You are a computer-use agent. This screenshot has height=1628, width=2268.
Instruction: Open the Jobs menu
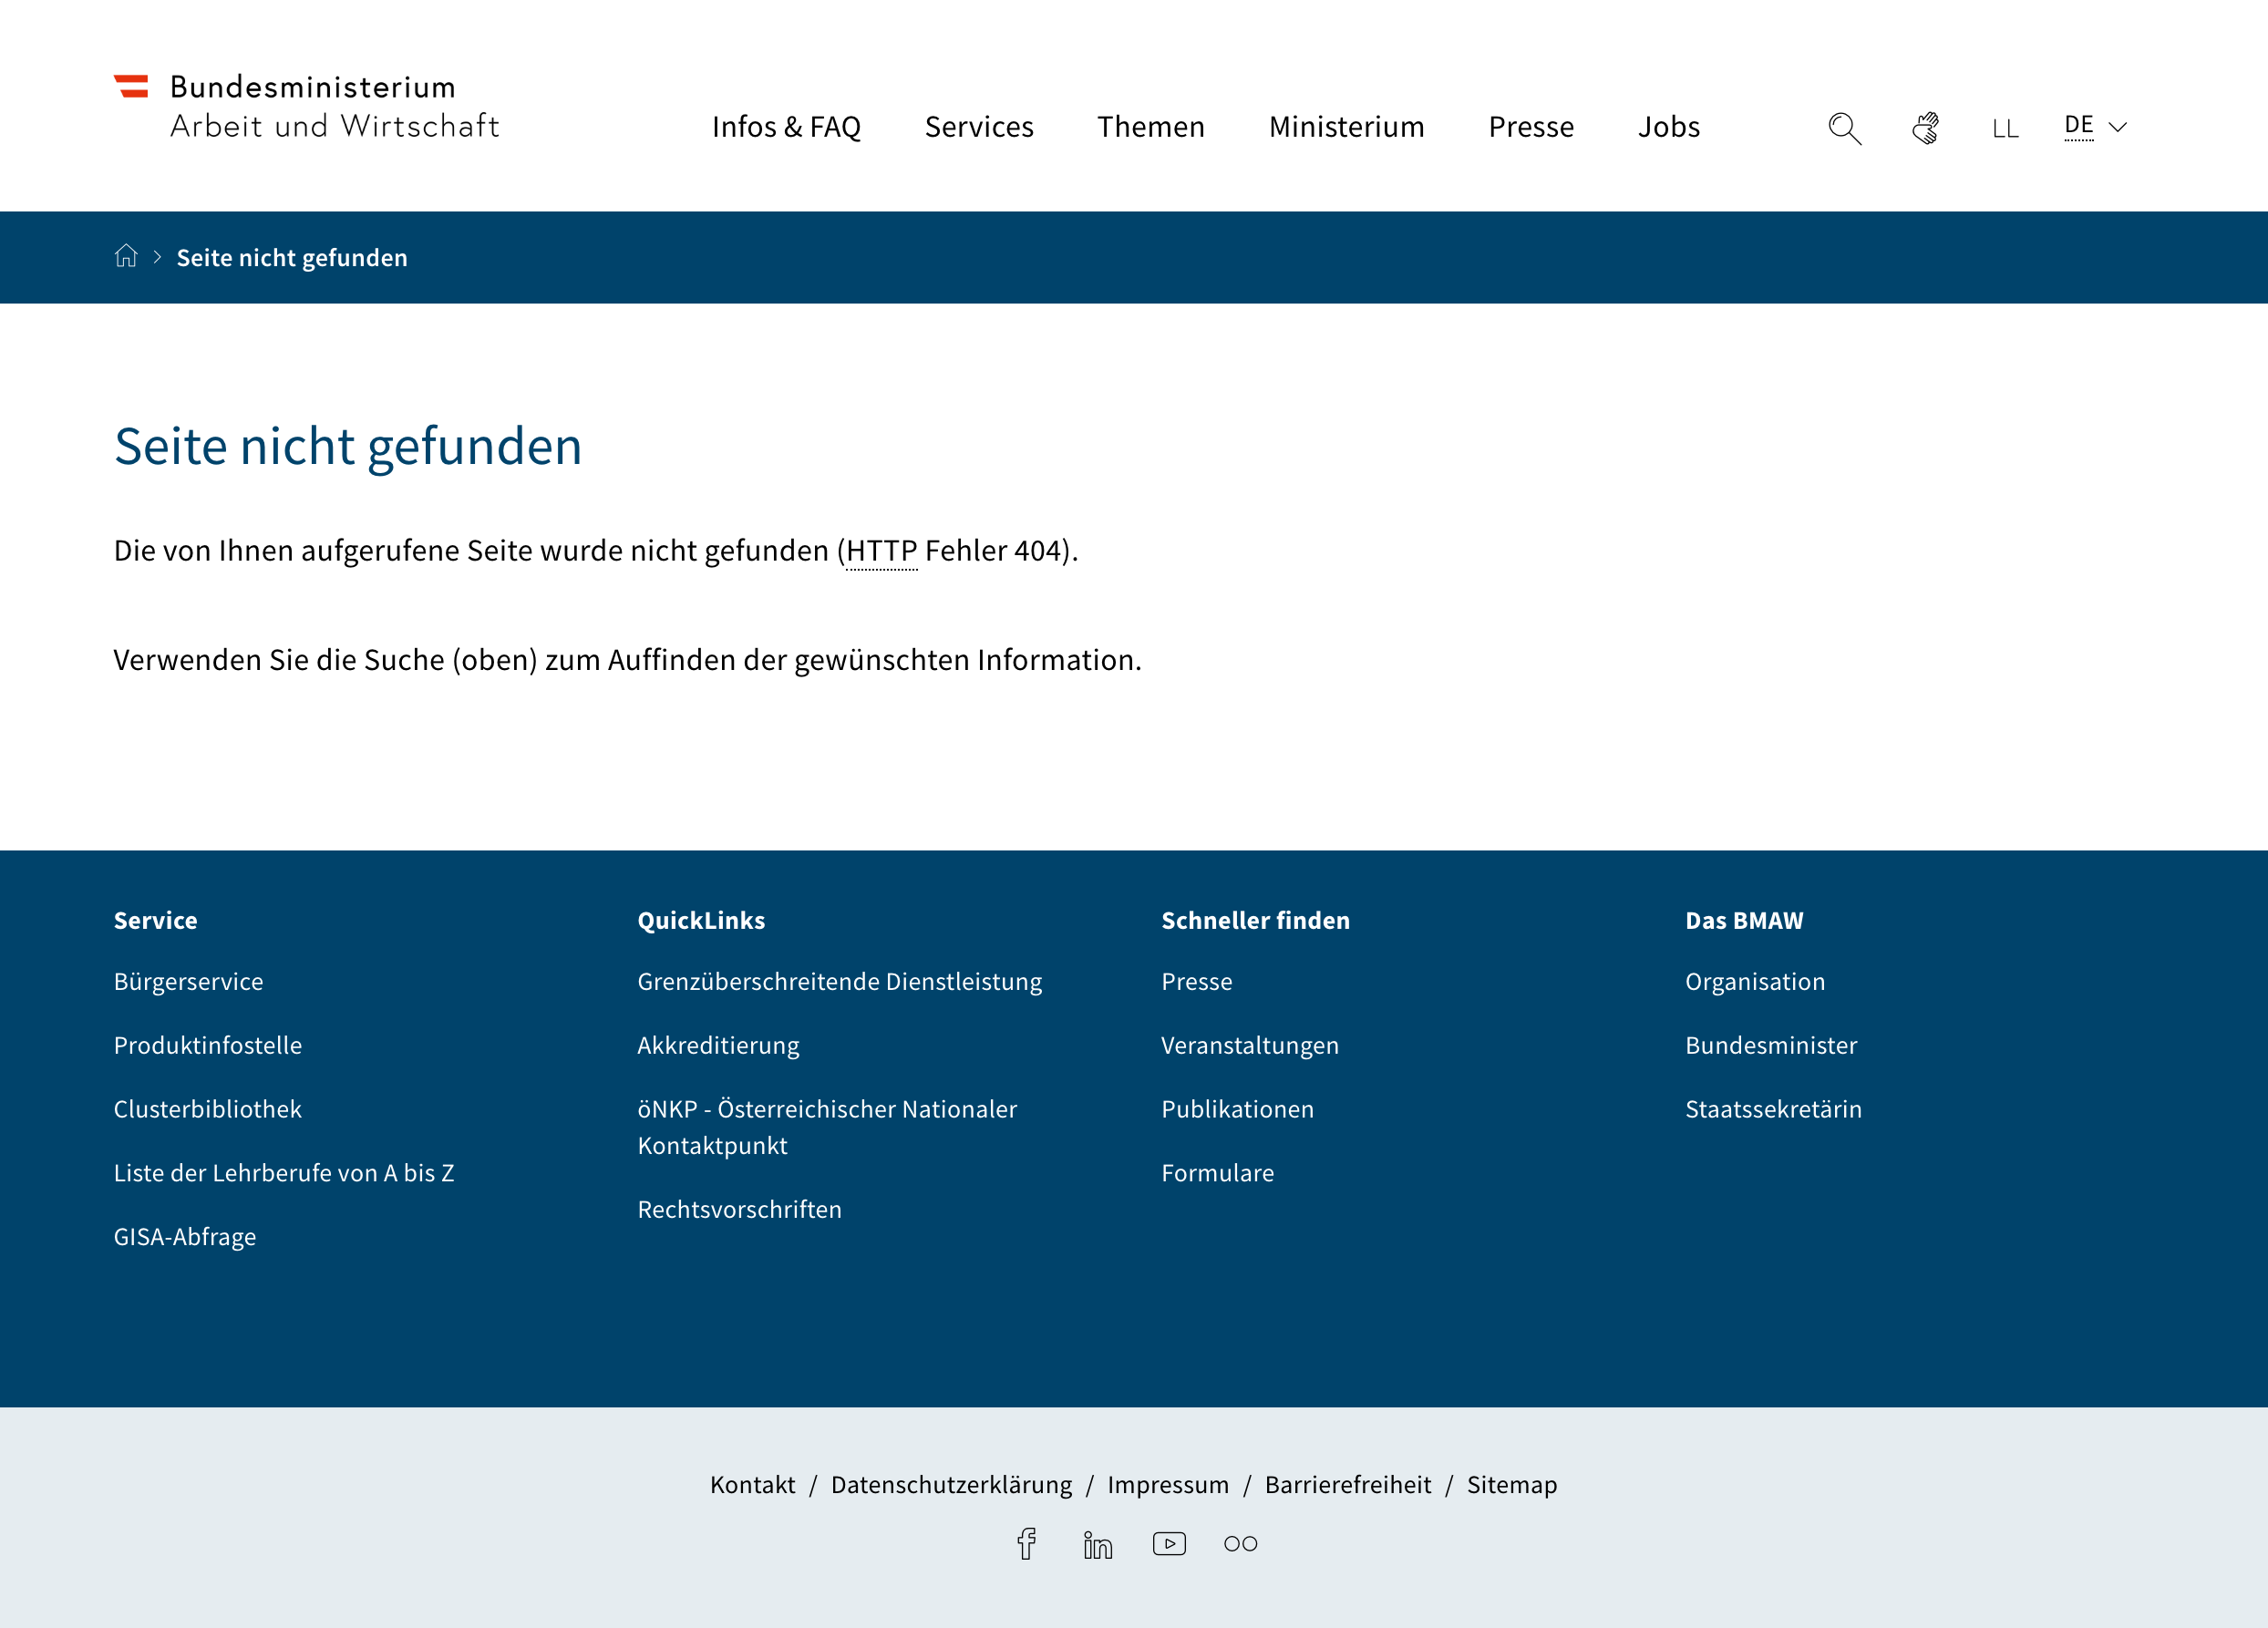tap(1669, 127)
